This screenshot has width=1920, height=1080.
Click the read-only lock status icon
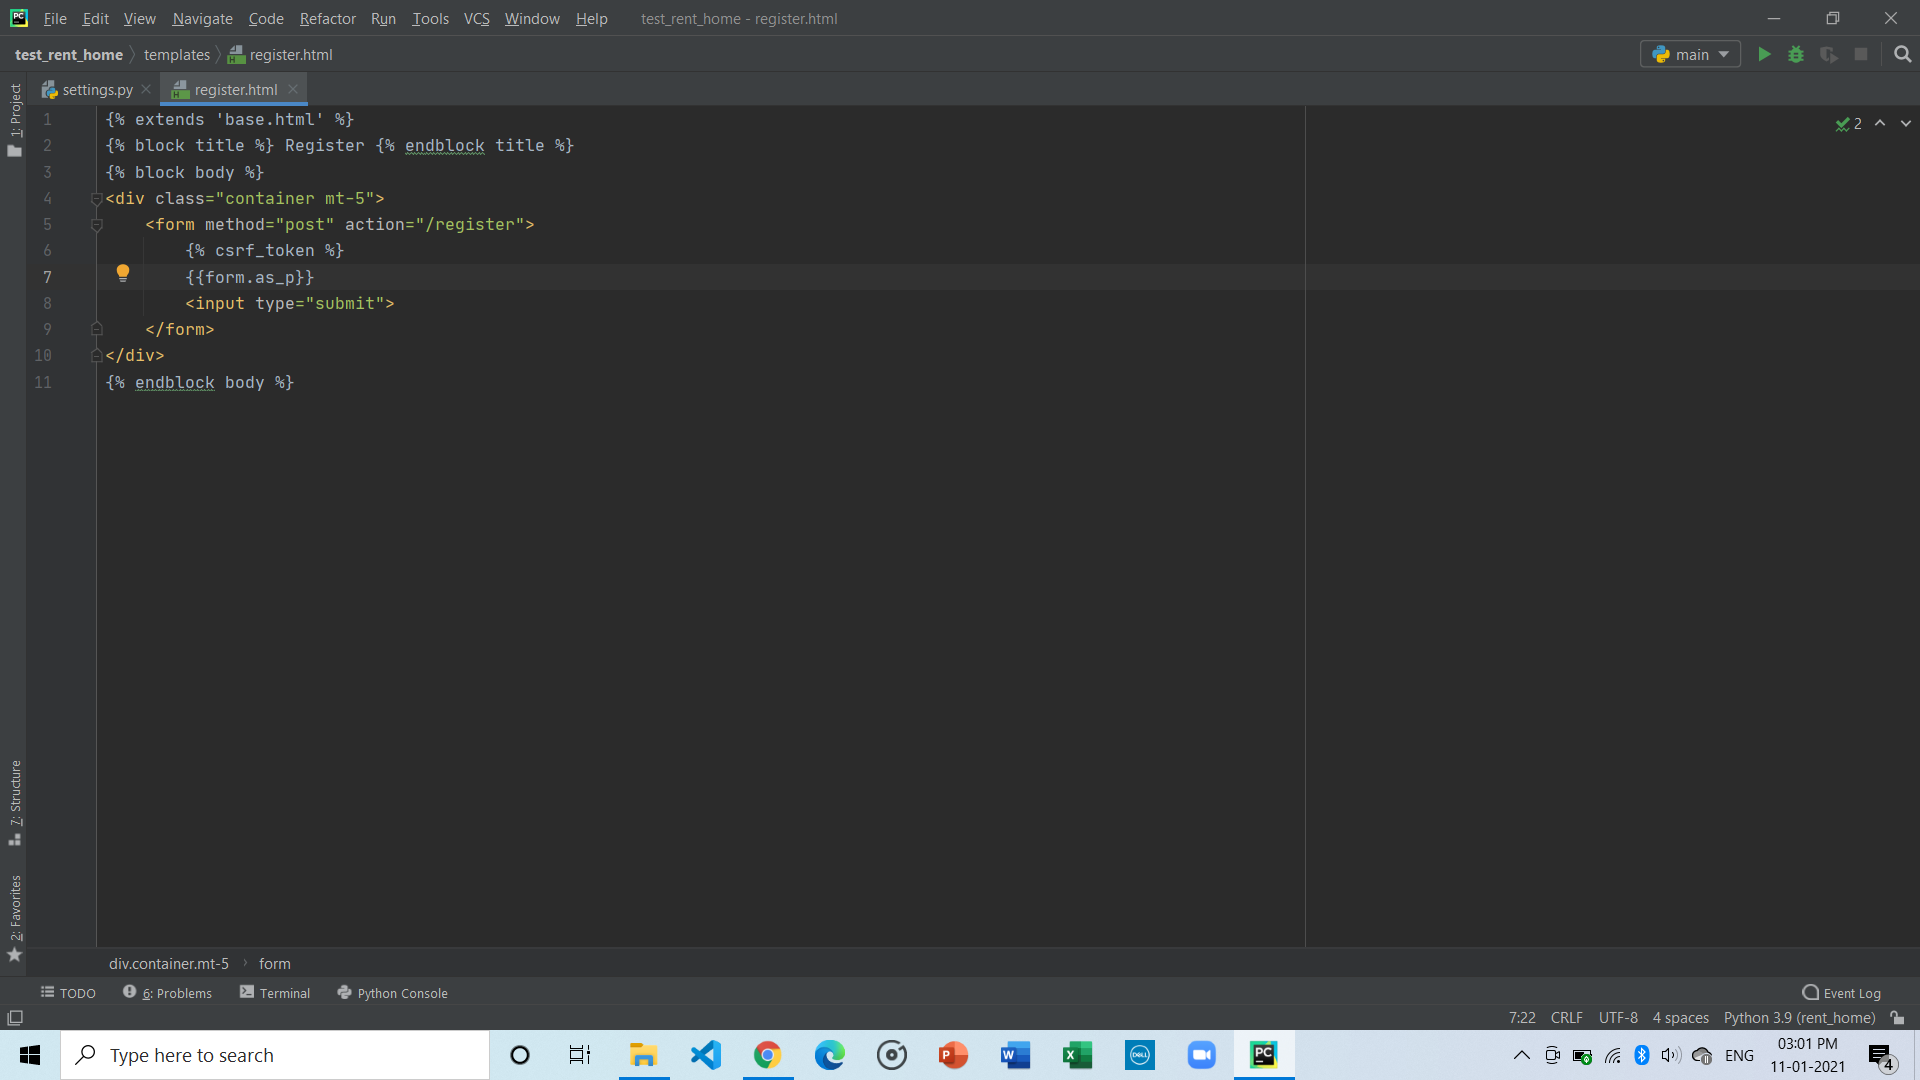[1897, 1017]
